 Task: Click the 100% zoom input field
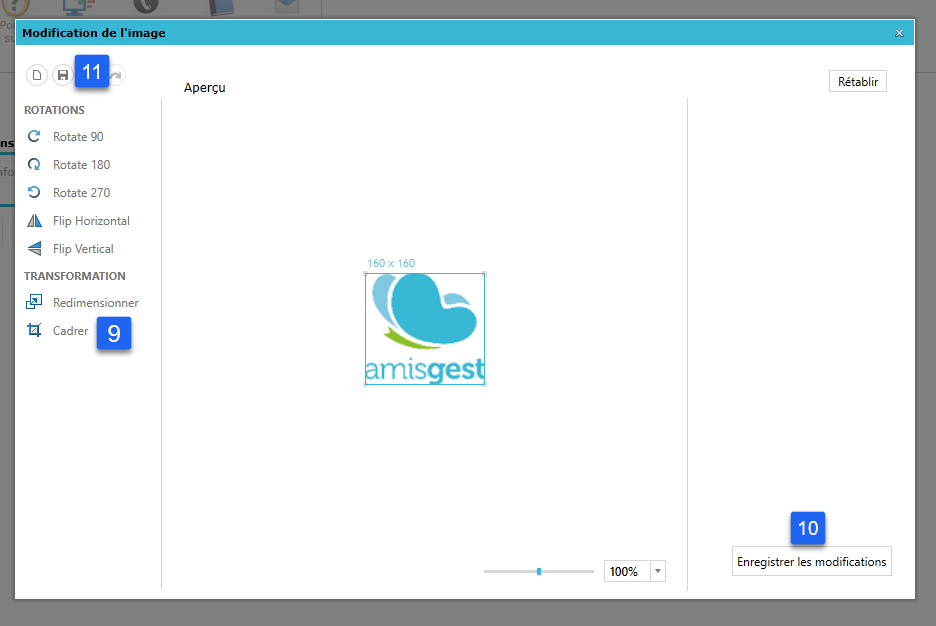pyautogui.click(x=627, y=572)
